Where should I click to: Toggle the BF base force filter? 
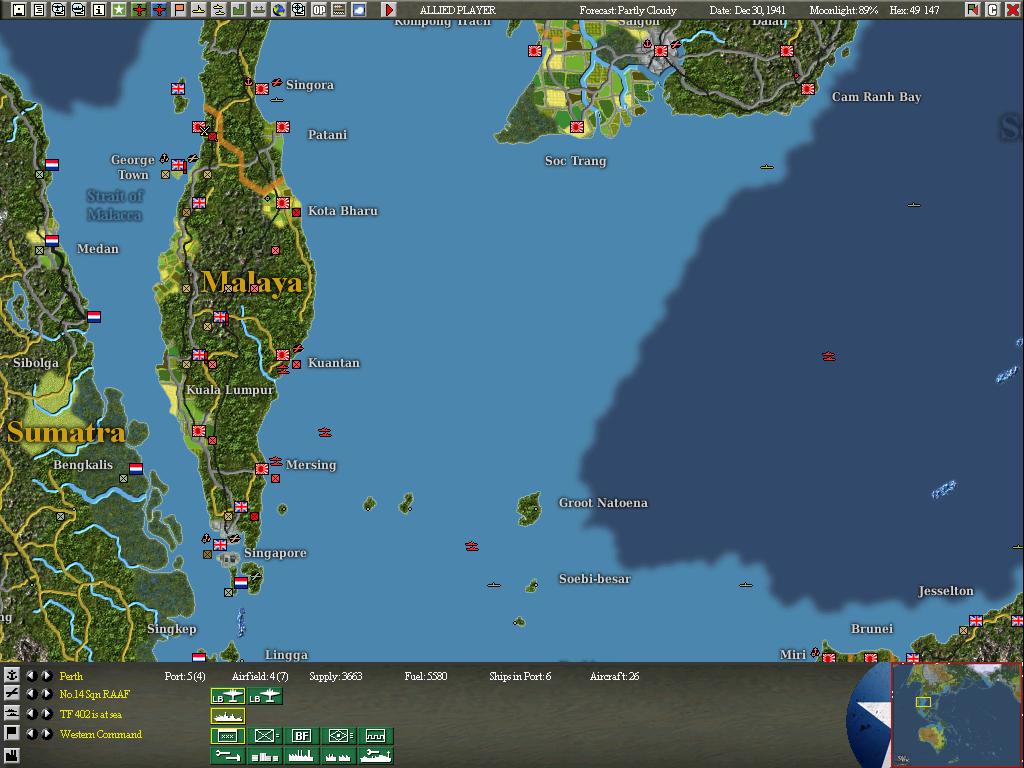tap(301, 736)
